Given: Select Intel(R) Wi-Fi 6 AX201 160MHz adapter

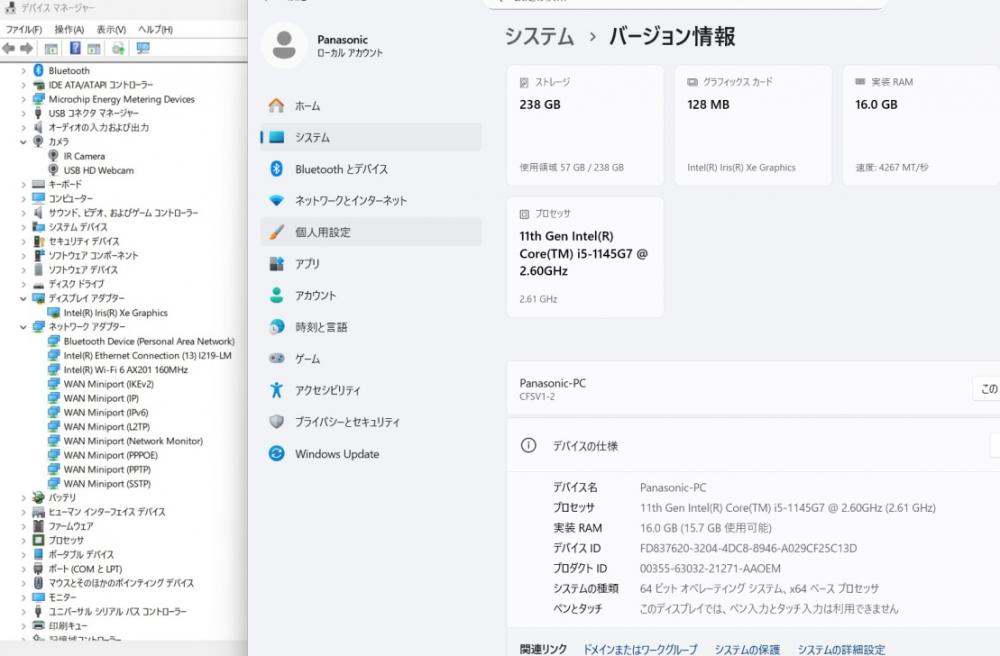Looking at the screenshot, I should click(125, 370).
